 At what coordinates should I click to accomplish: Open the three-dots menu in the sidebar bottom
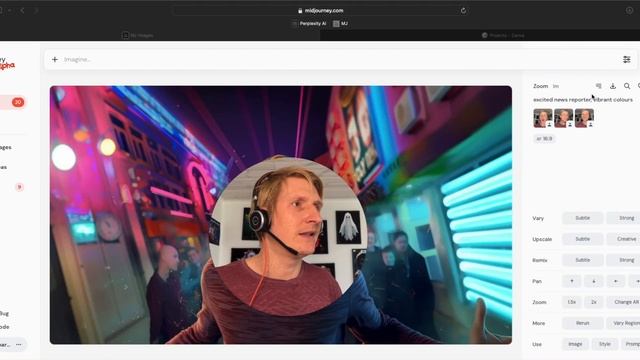click(x=18, y=344)
